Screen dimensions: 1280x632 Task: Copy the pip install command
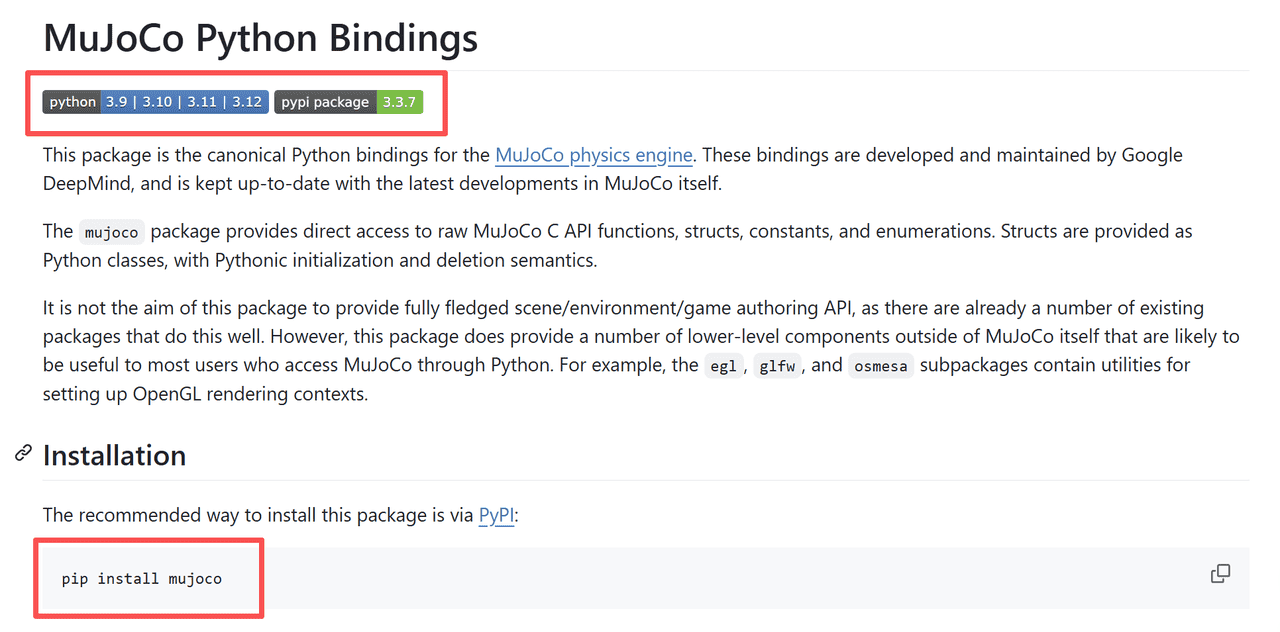tap(1220, 574)
